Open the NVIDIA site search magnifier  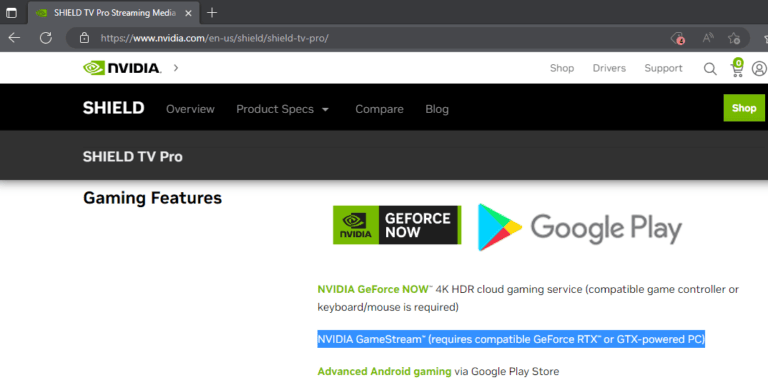[710, 69]
